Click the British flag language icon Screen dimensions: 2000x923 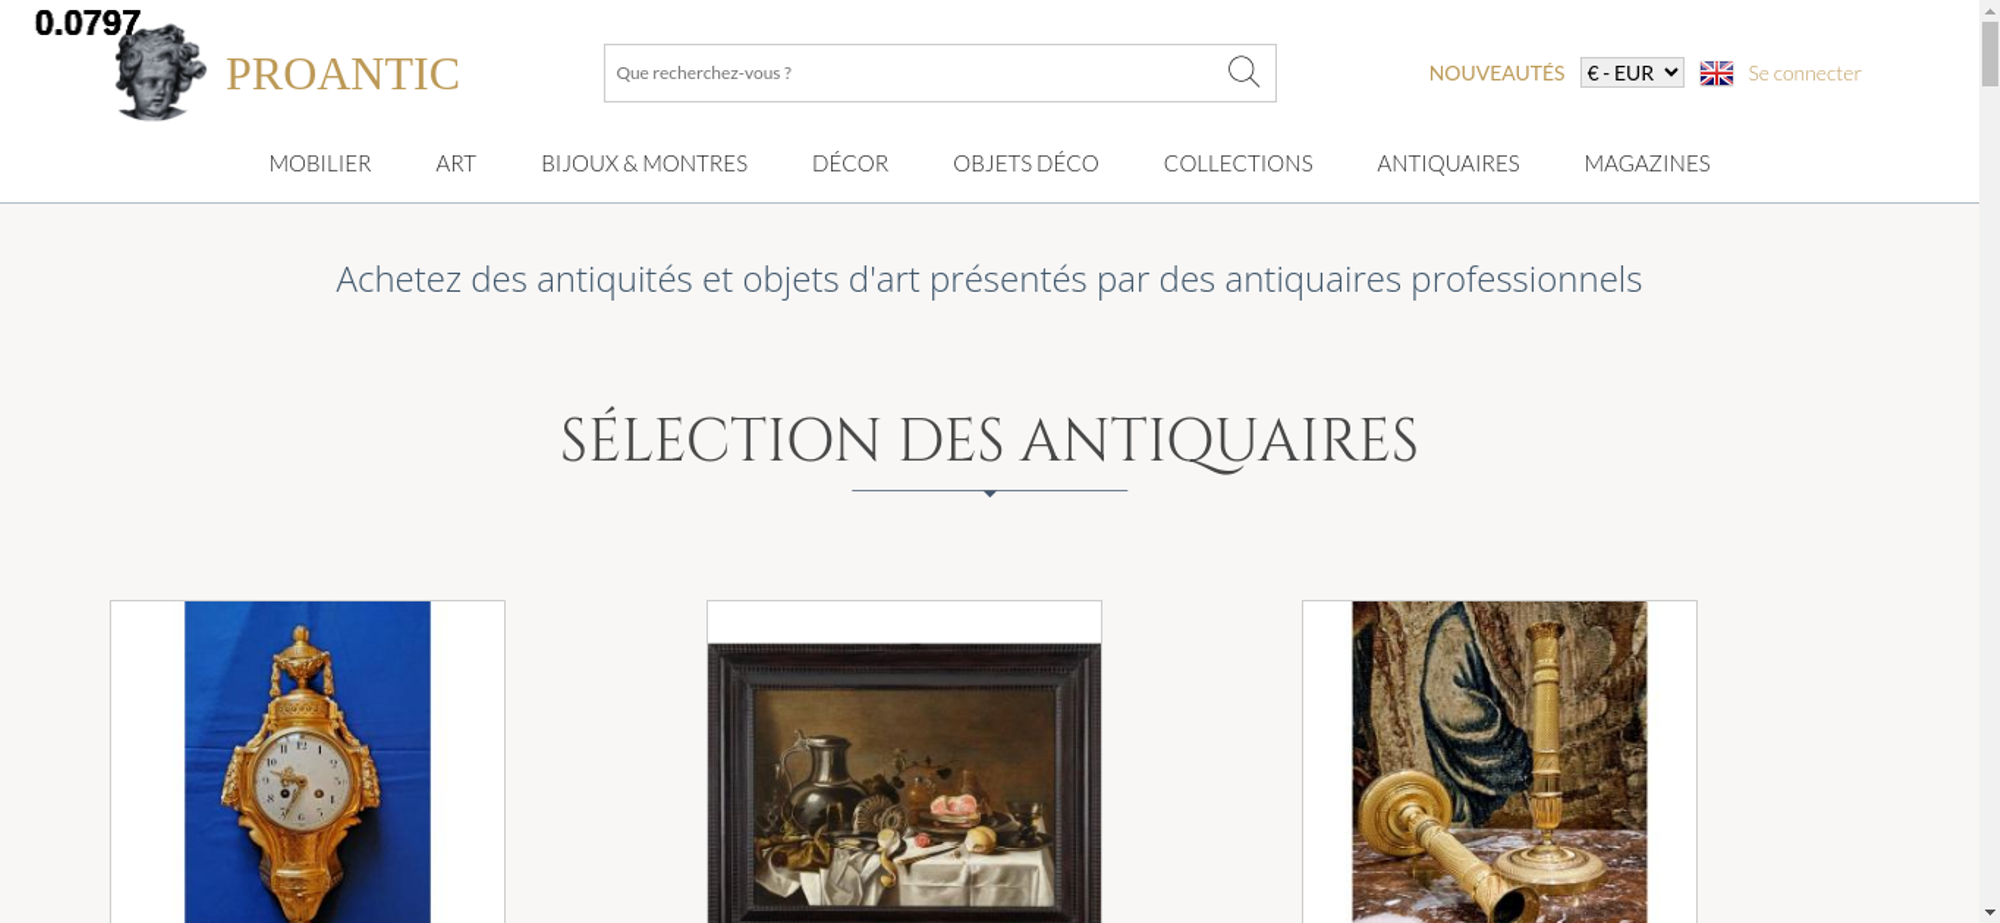1716,73
